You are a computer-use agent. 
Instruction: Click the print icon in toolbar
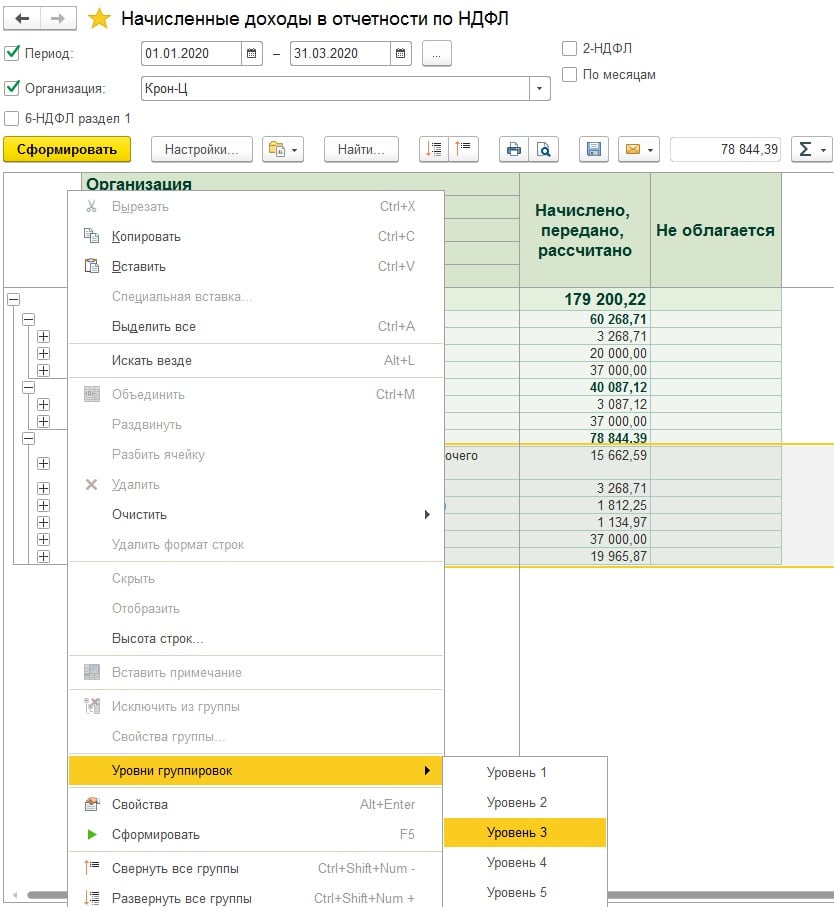514,150
